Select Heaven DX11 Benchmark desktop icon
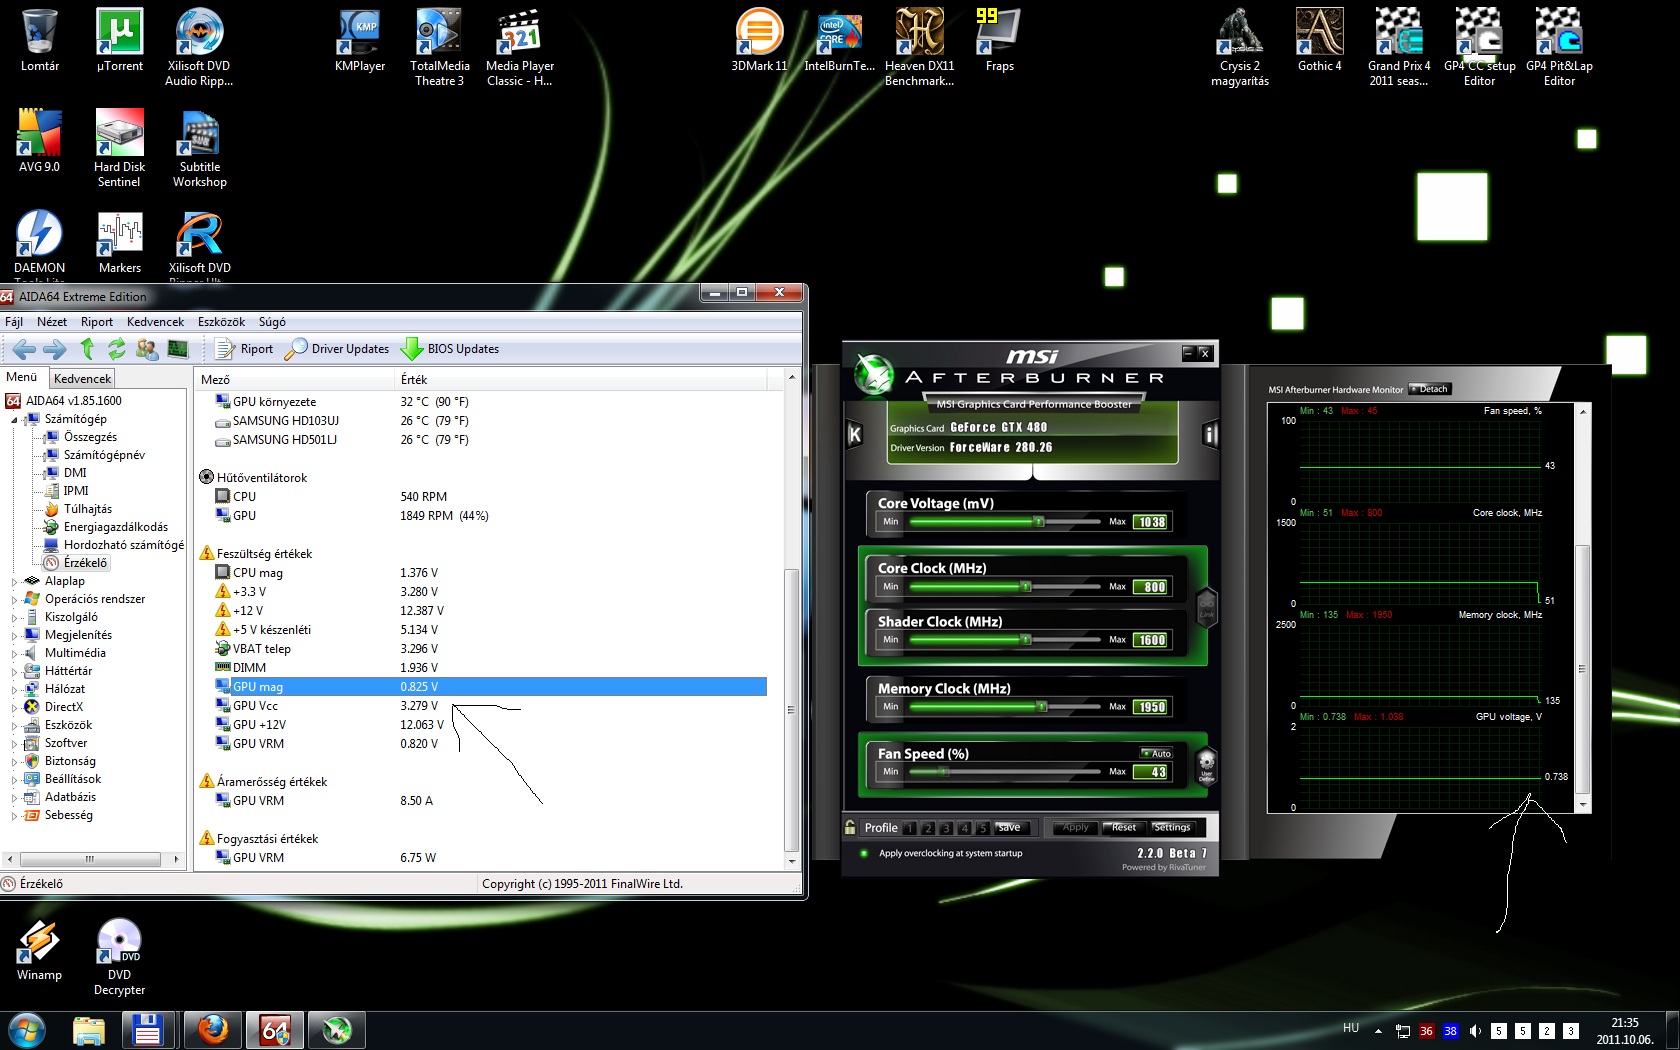 (920, 48)
